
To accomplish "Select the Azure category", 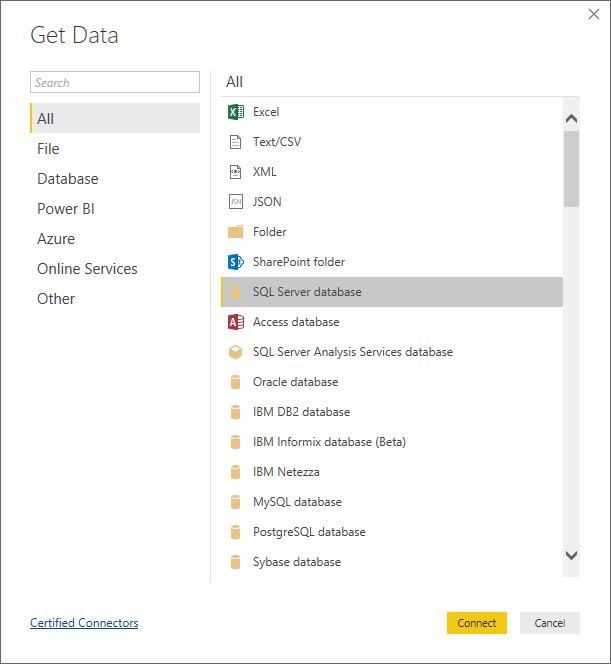I will (x=56, y=239).
